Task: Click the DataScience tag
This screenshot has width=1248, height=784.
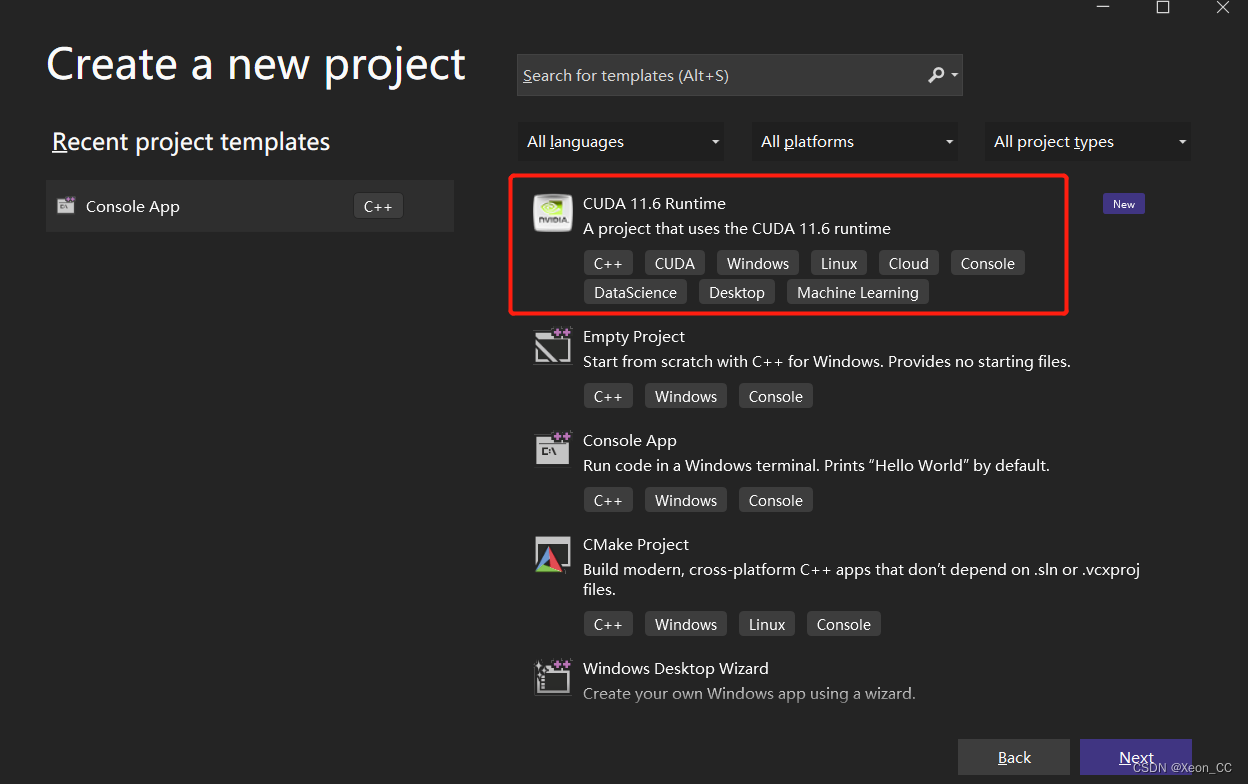Action: pyautogui.click(x=635, y=292)
